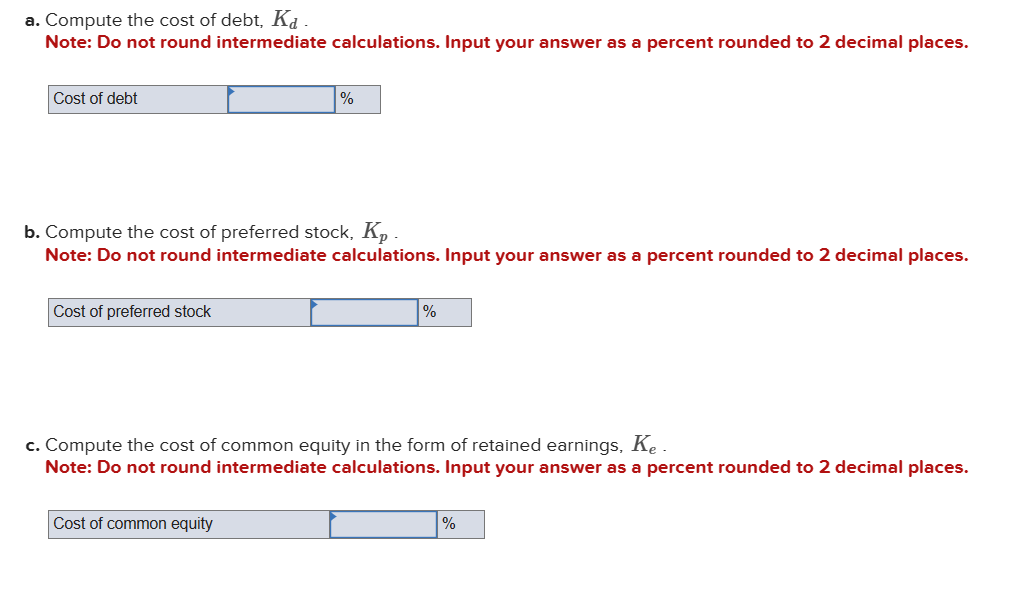
Task: Click the % beside Cost of common equity
Action: click(446, 523)
